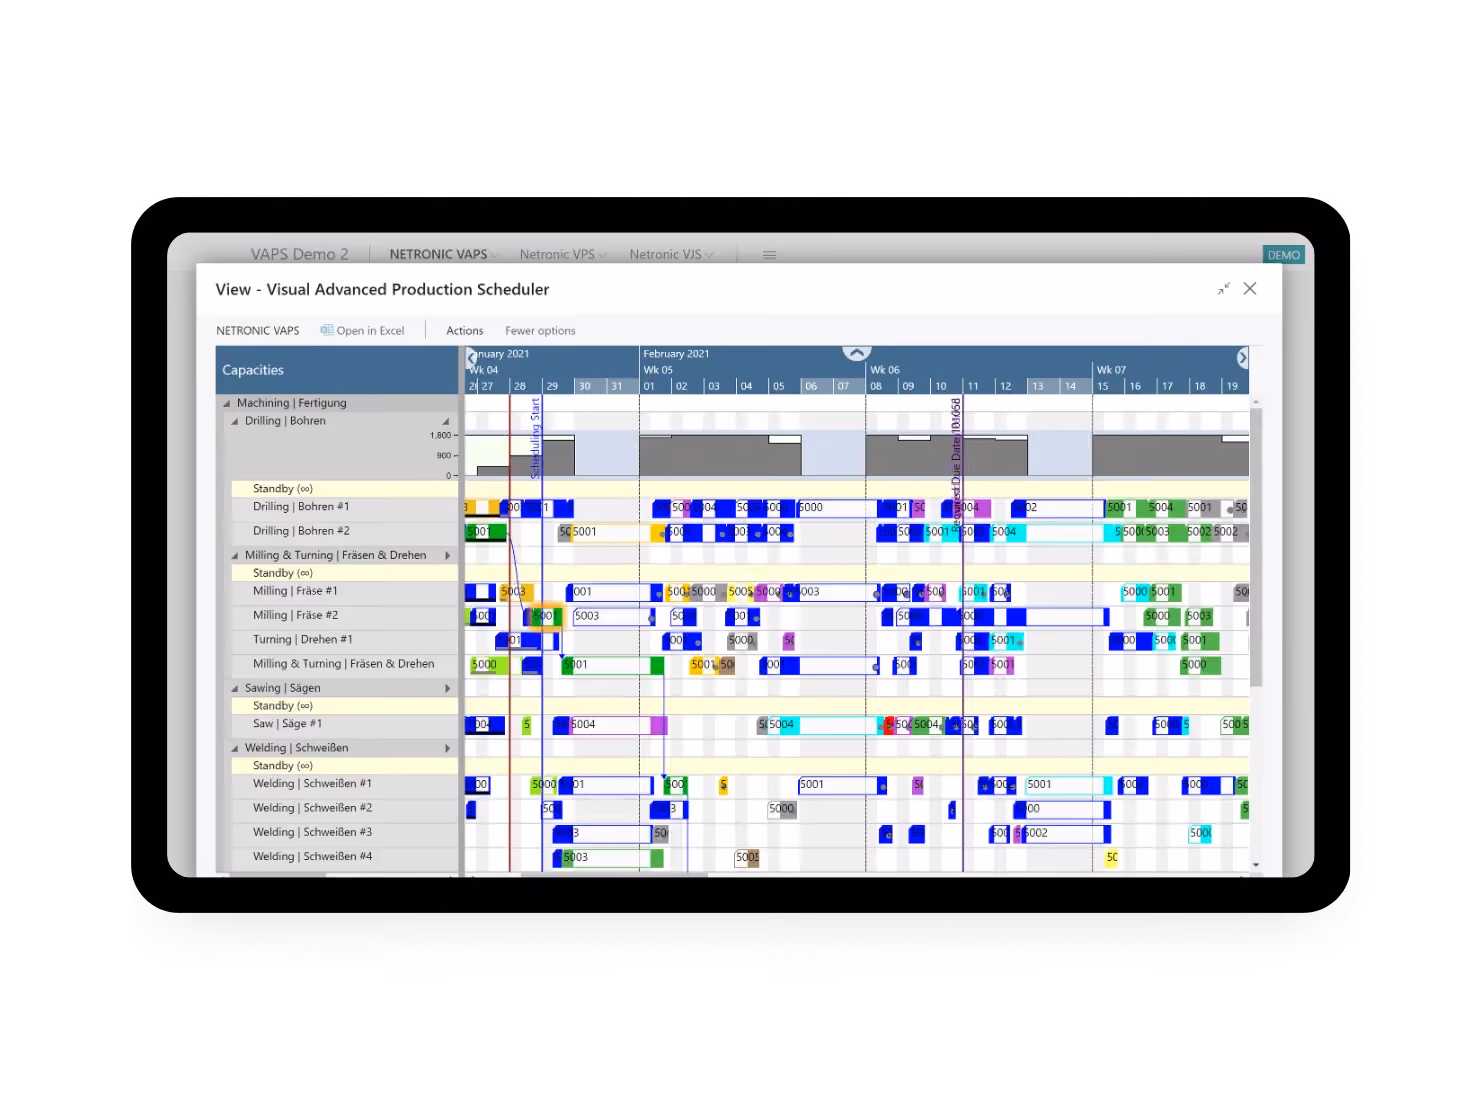Viewport: 1482px width, 1110px height.
Task: Select the green 5003 bar on Welding #4
Action: pyautogui.click(x=612, y=858)
